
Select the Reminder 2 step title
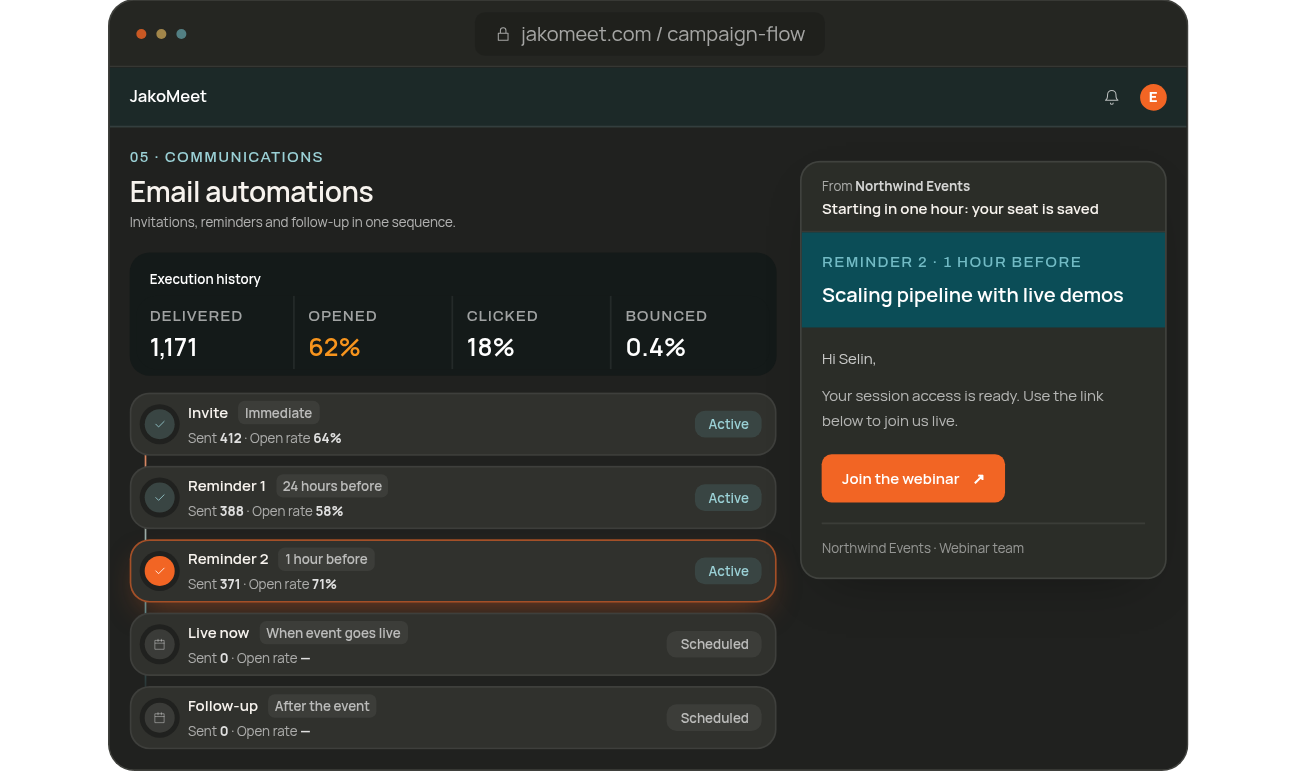[228, 559]
